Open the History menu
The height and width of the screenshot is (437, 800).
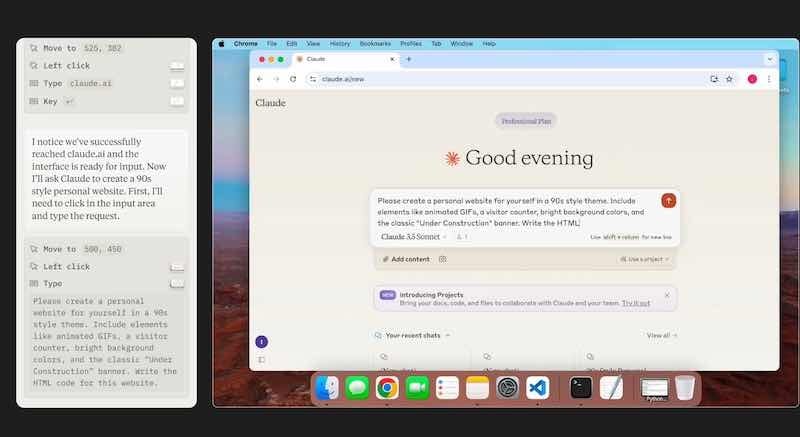(340, 44)
